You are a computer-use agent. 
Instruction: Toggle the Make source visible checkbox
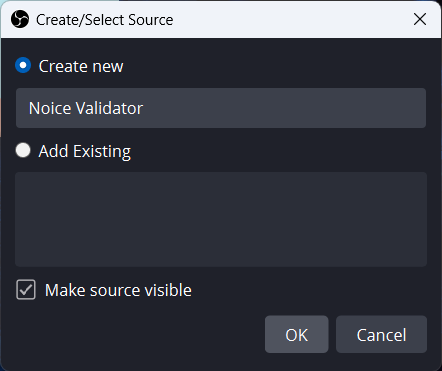coord(26,289)
